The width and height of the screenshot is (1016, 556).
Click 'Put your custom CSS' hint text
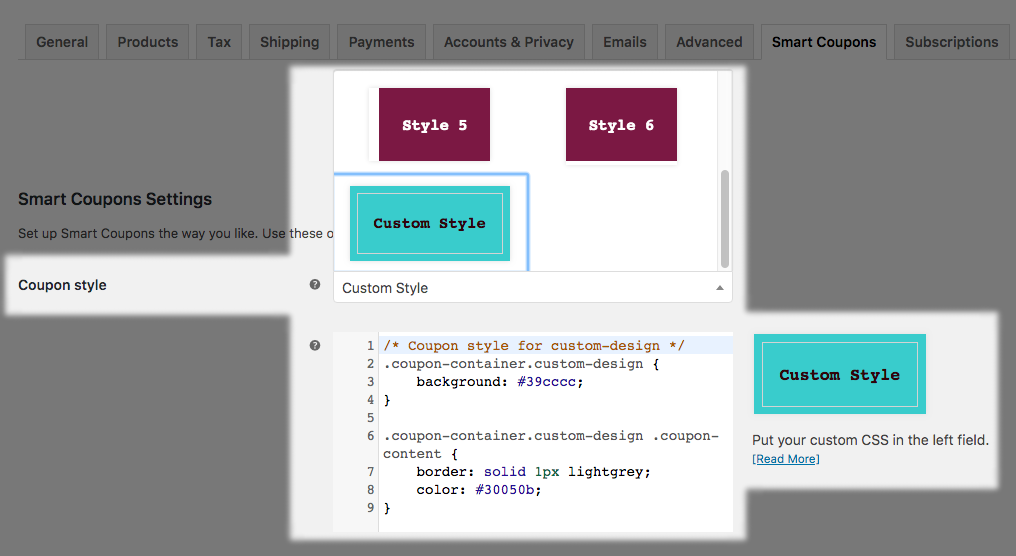tap(870, 440)
